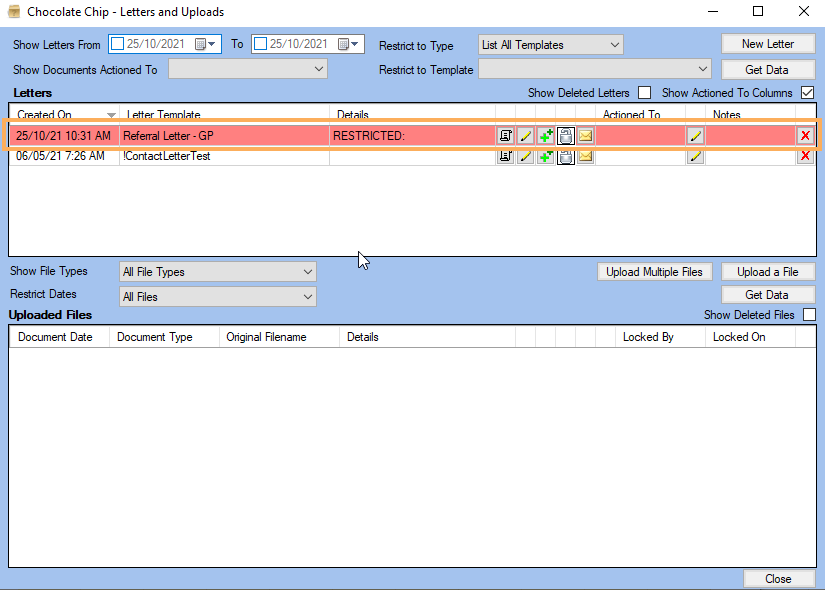Image resolution: width=825 pixels, height=590 pixels.
Task: Edit notes pencil for !ContactLetterTest row
Action: [x=696, y=156]
